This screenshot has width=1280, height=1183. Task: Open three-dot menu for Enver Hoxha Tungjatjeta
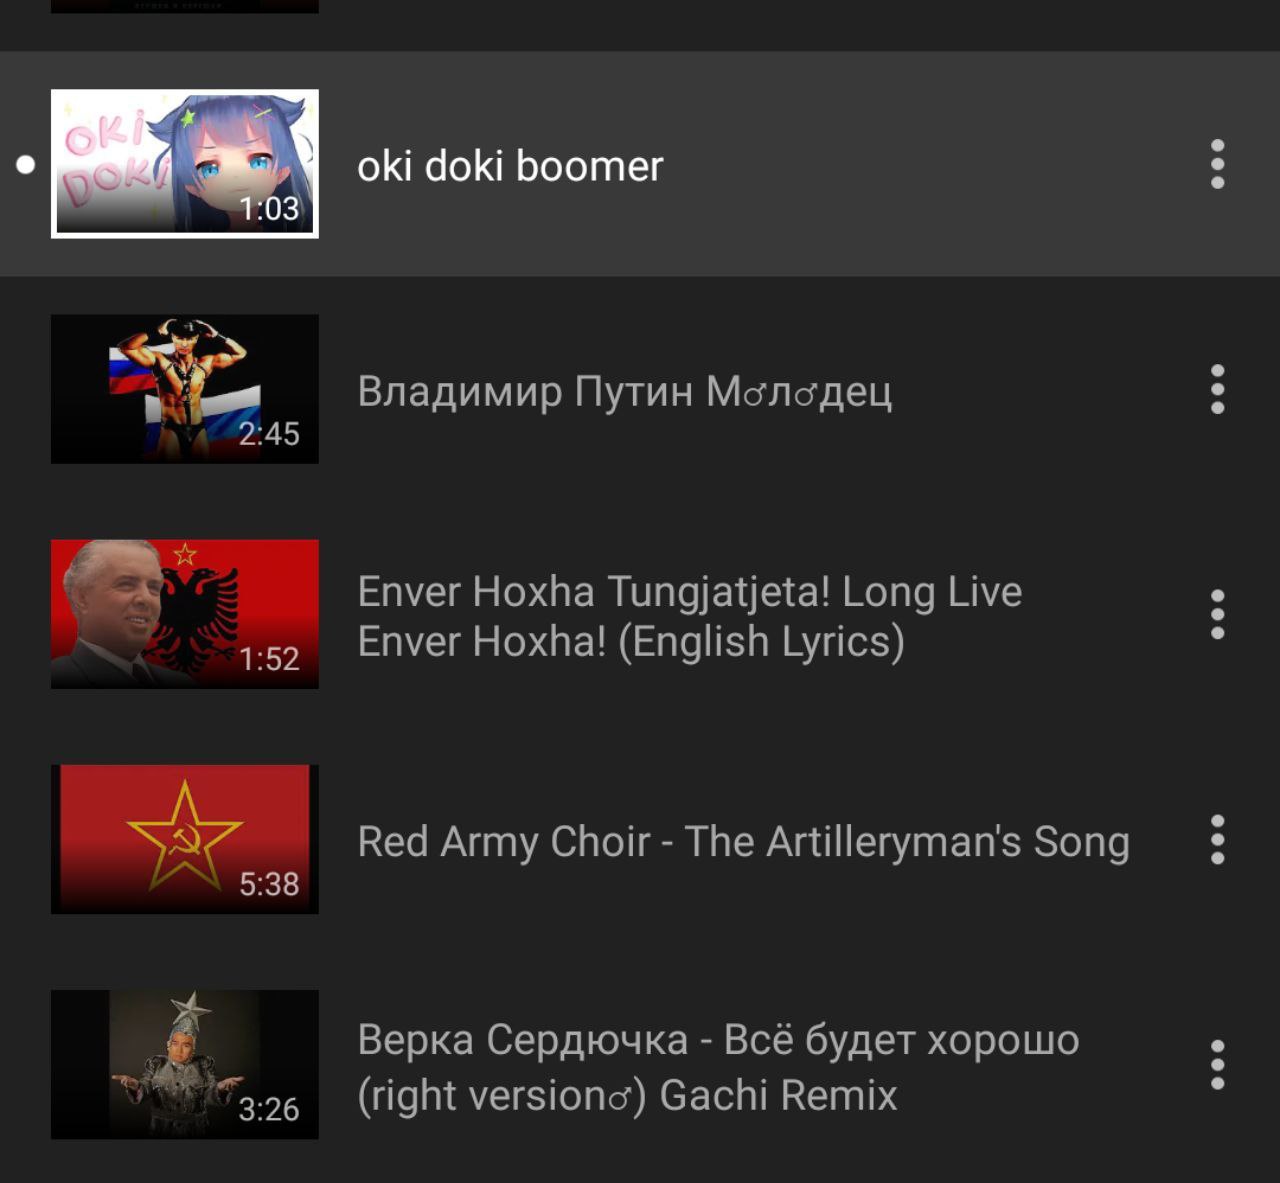pos(1217,614)
